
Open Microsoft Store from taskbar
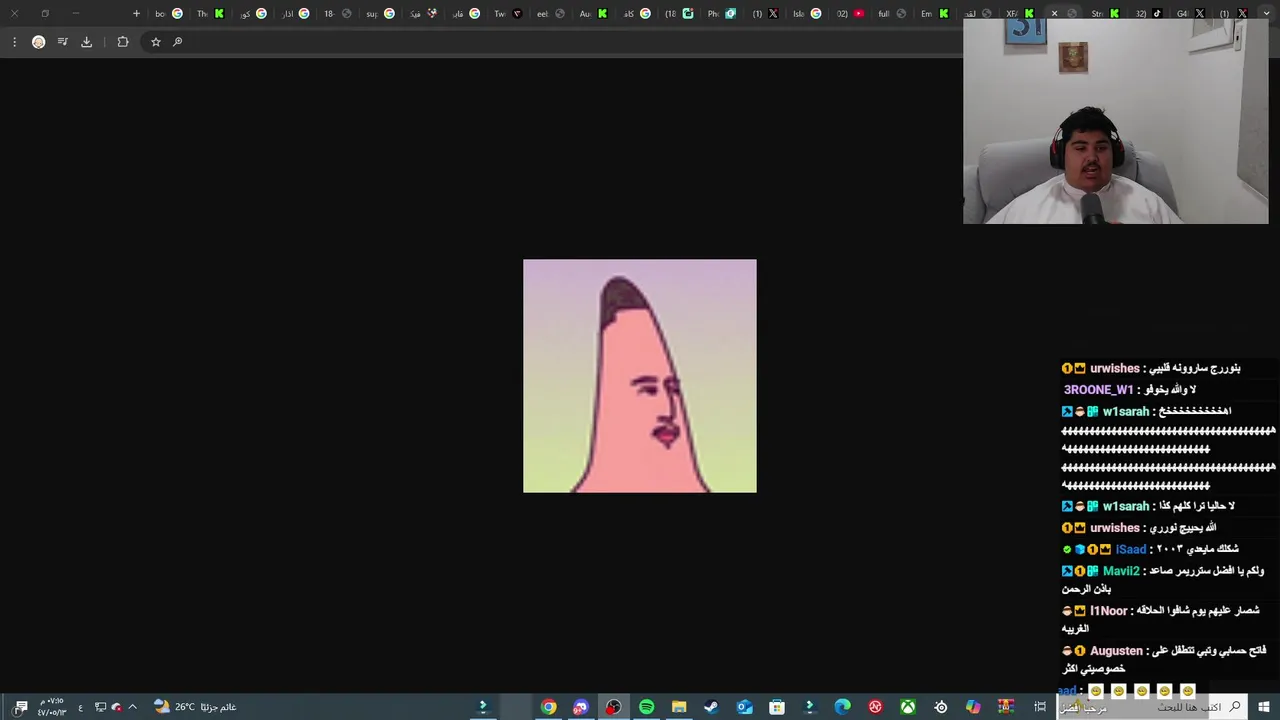pyautogui.click(x=777, y=707)
